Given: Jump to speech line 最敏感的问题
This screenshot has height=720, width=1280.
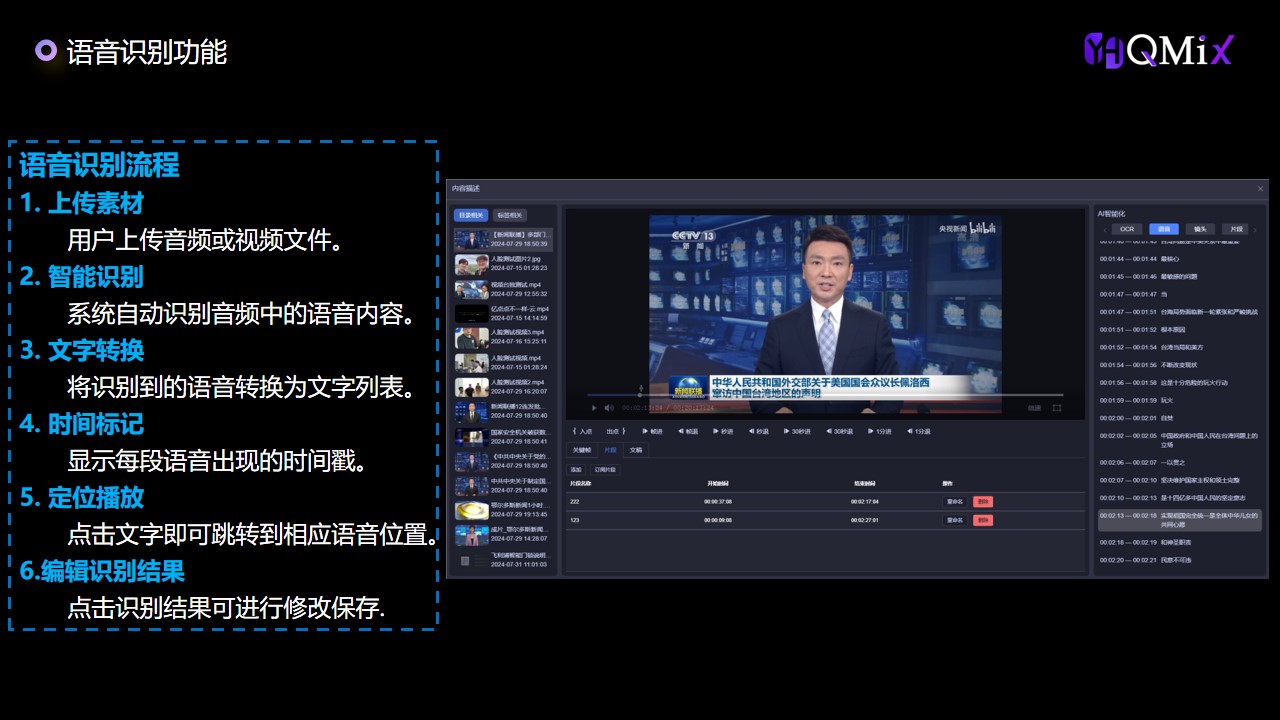Looking at the screenshot, I should [x=1180, y=276].
